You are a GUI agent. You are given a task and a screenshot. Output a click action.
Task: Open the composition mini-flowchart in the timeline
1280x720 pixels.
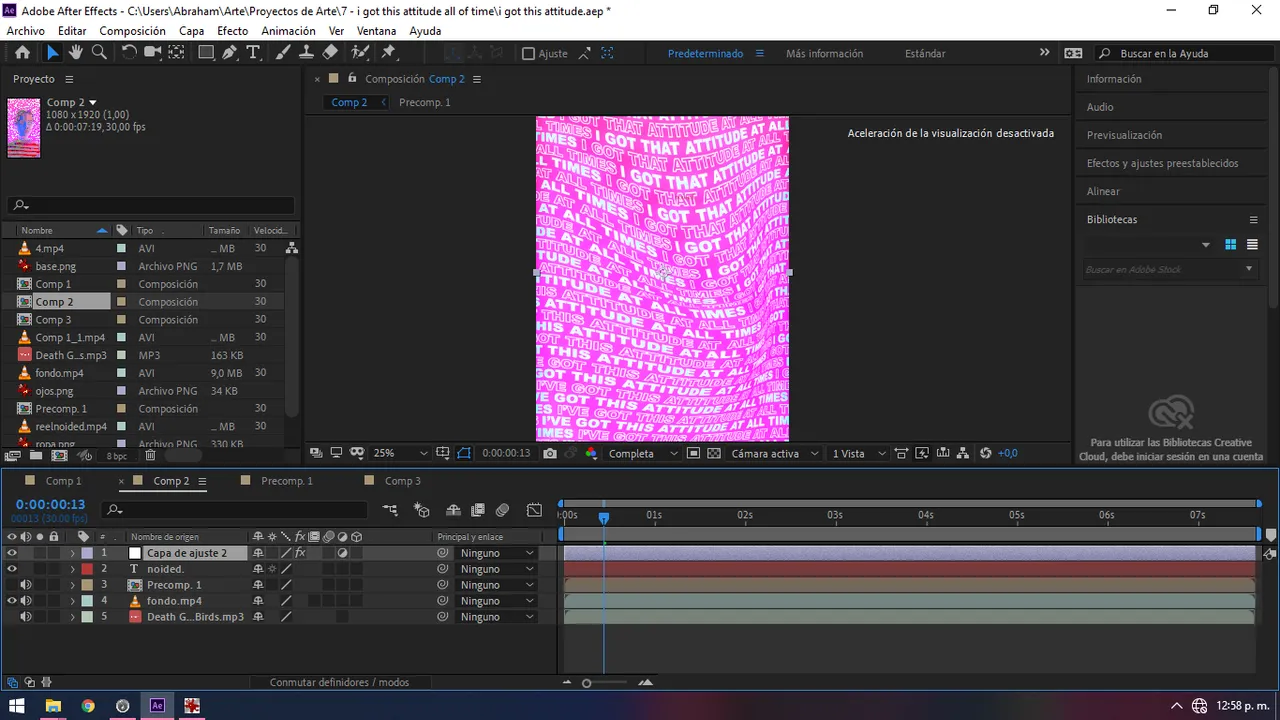391,510
